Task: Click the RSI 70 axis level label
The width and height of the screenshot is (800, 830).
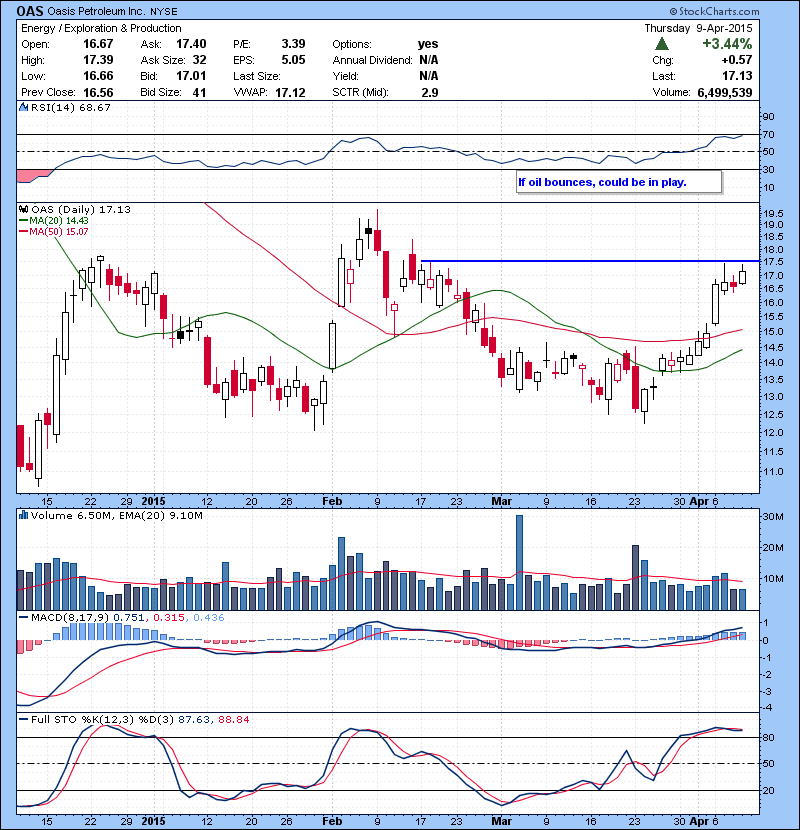Action: pos(768,134)
